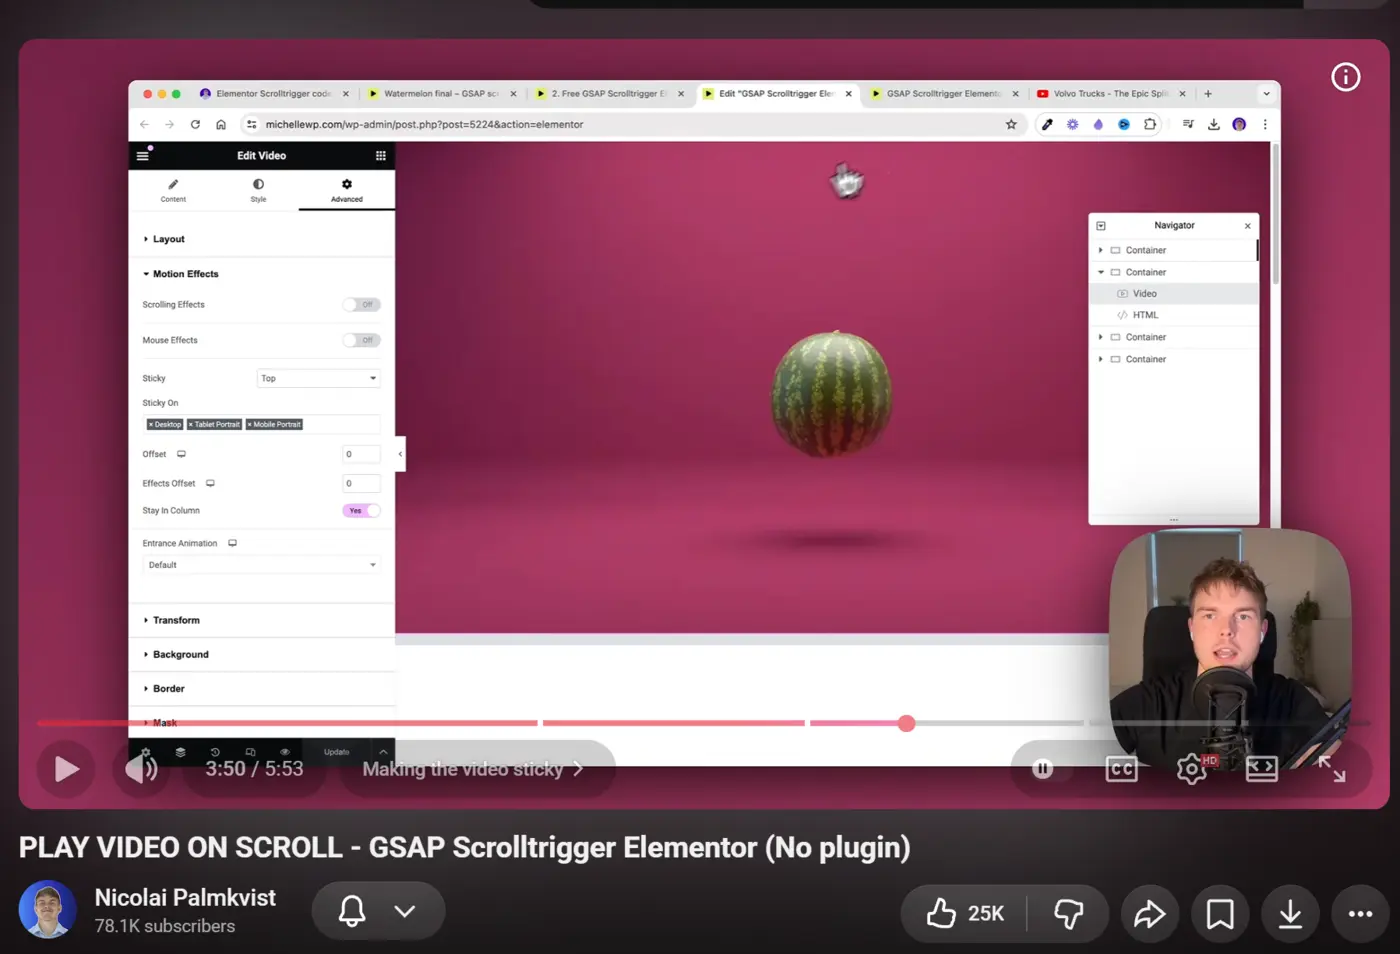The height and width of the screenshot is (954, 1400).
Task: Open Elementor widgets grid icon
Action: 380,156
